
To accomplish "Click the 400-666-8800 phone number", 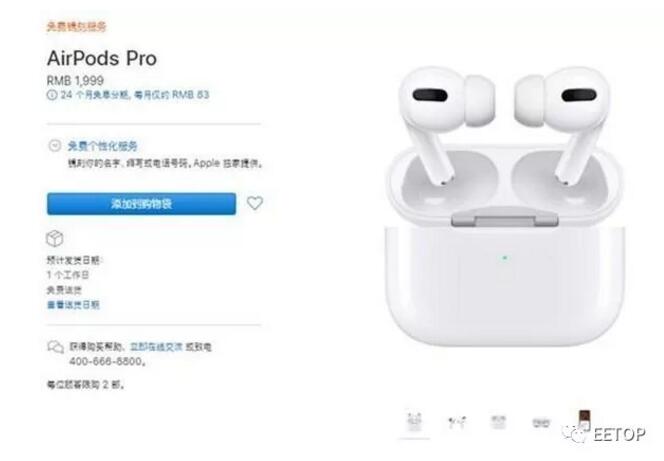I will pyautogui.click(x=106, y=362).
